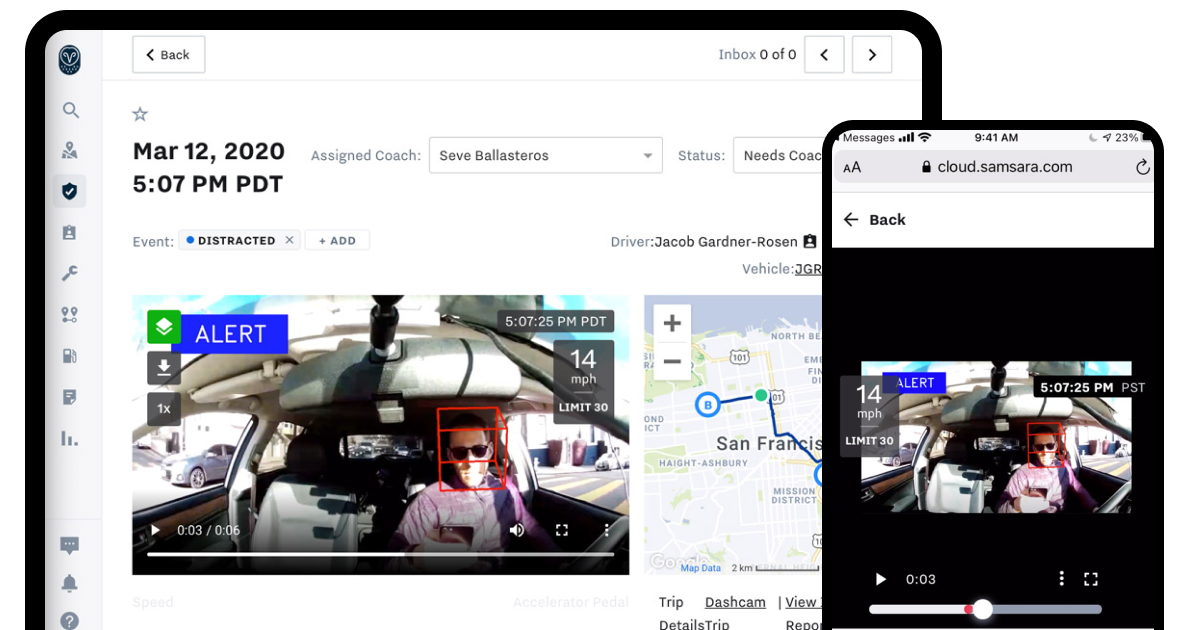Screen dimensions: 1200x630
Task: Click the cloud.samsara.com address bar
Action: click(x=997, y=168)
